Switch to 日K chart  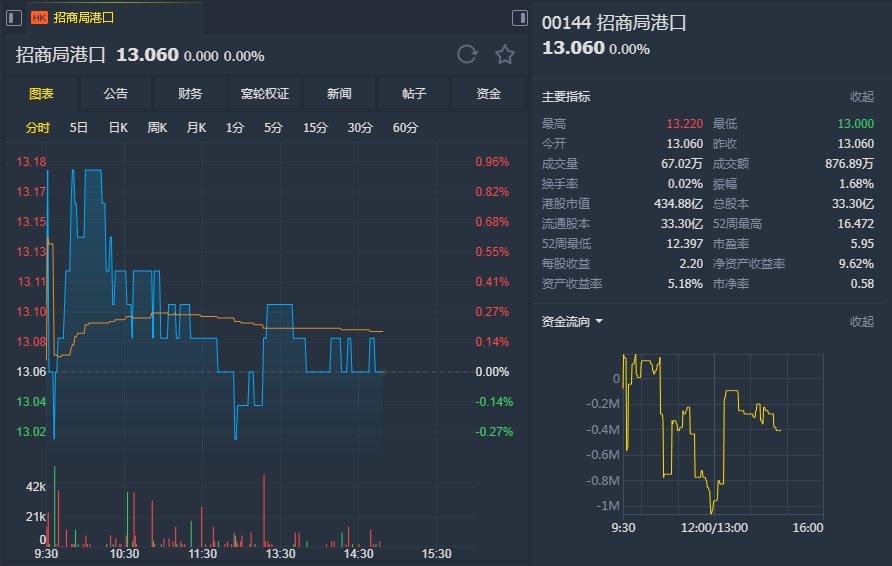[118, 127]
